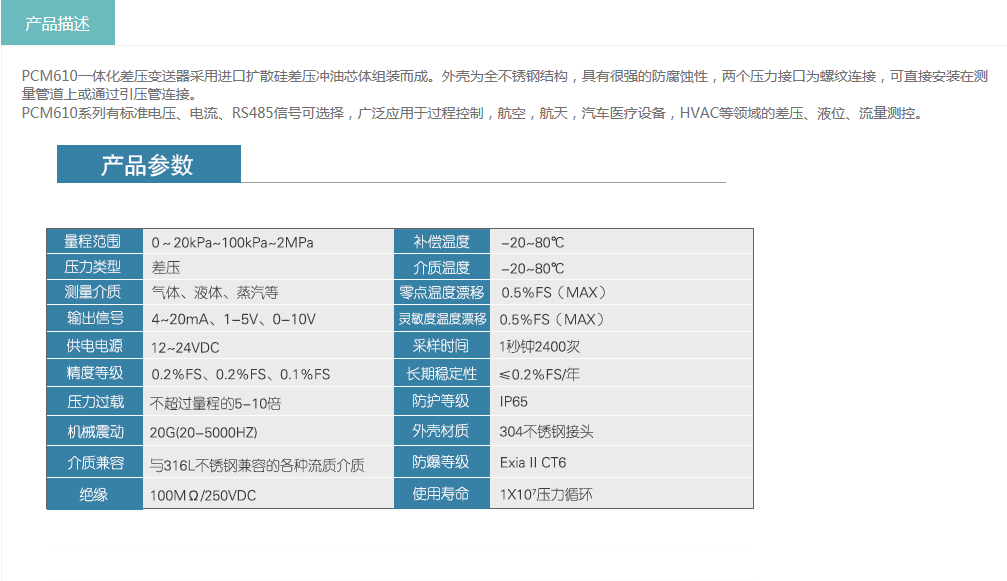The image size is (1007, 581).
Task: Click the value 4~20mA、1-5V、0-10V
Action: click(233, 319)
